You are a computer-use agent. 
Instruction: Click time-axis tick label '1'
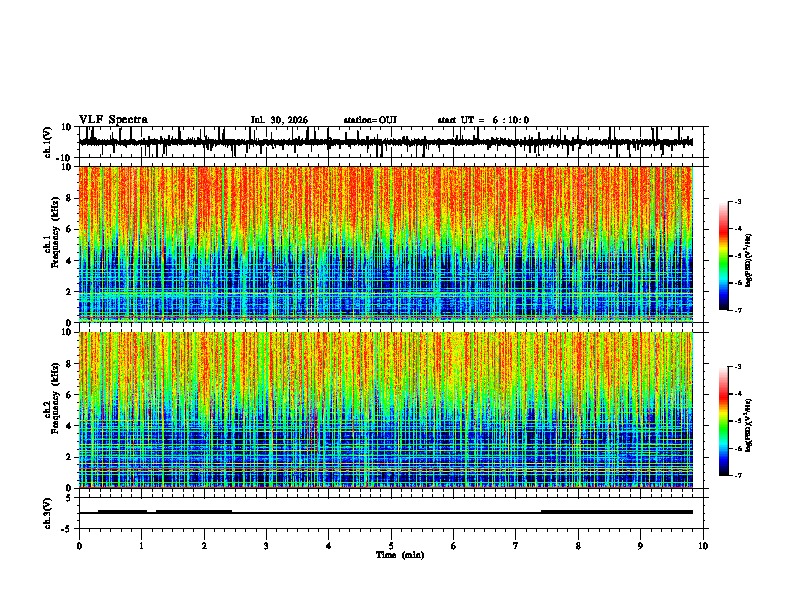pyautogui.click(x=141, y=546)
